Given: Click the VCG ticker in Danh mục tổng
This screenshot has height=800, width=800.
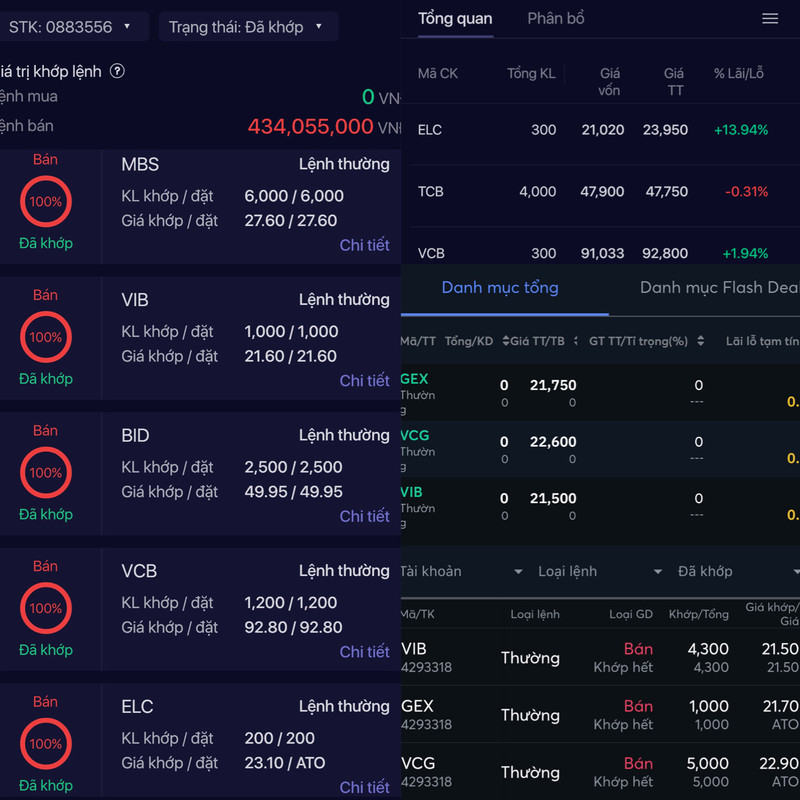Looking at the screenshot, I should coord(415,436).
